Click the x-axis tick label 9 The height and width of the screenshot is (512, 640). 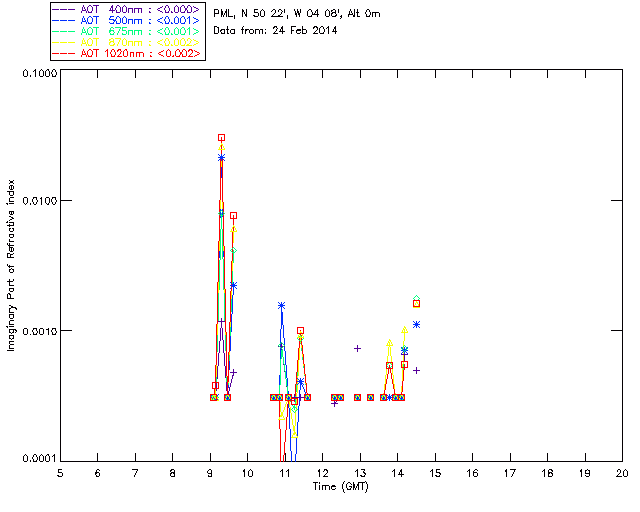(x=210, y=473)
